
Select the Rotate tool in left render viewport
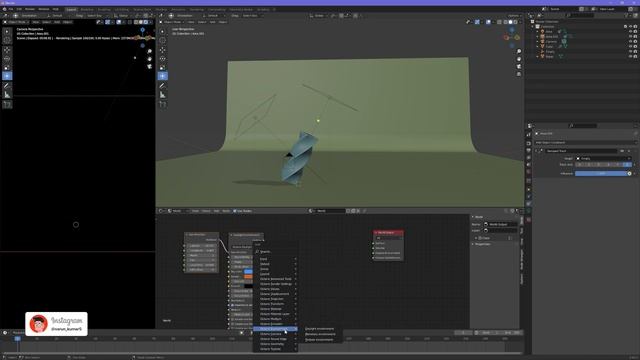(7, 59)
